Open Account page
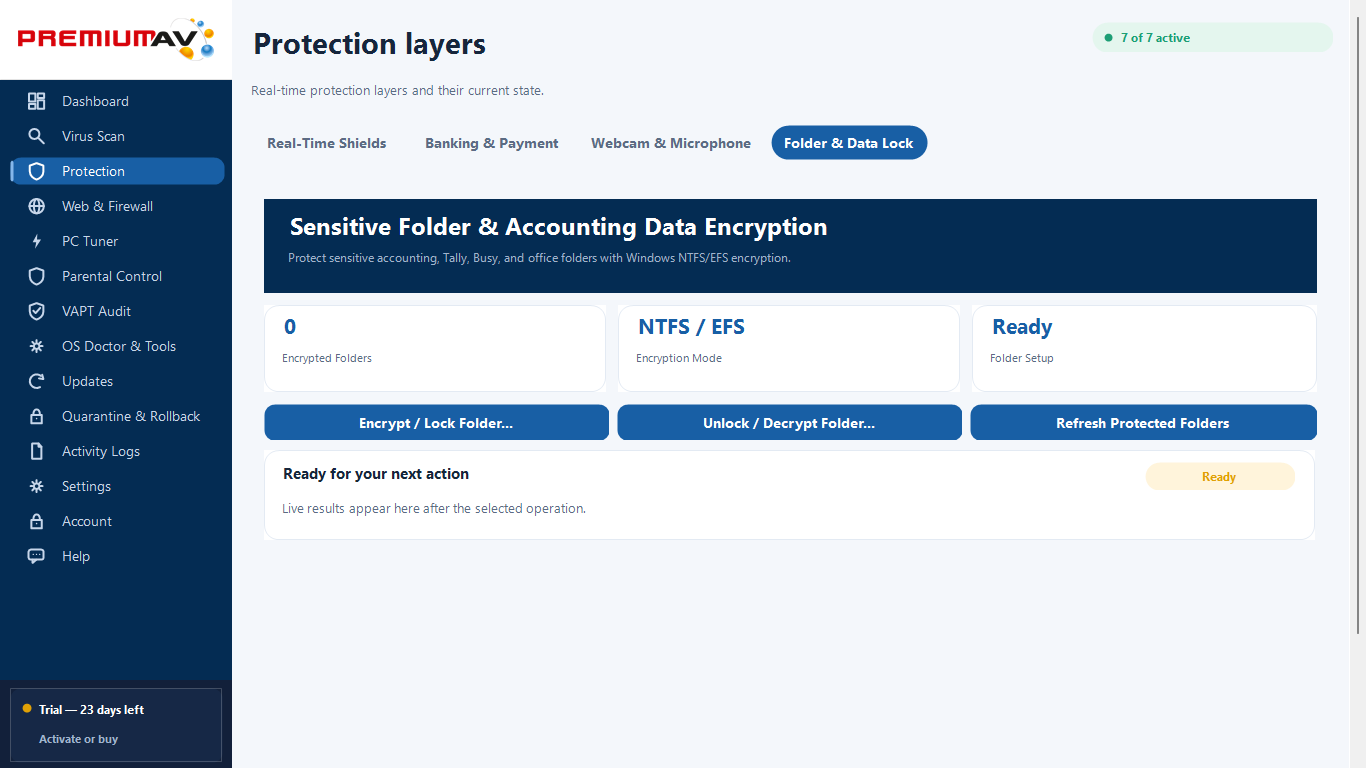Screen dimensions: 1366x768 [117, 521]
